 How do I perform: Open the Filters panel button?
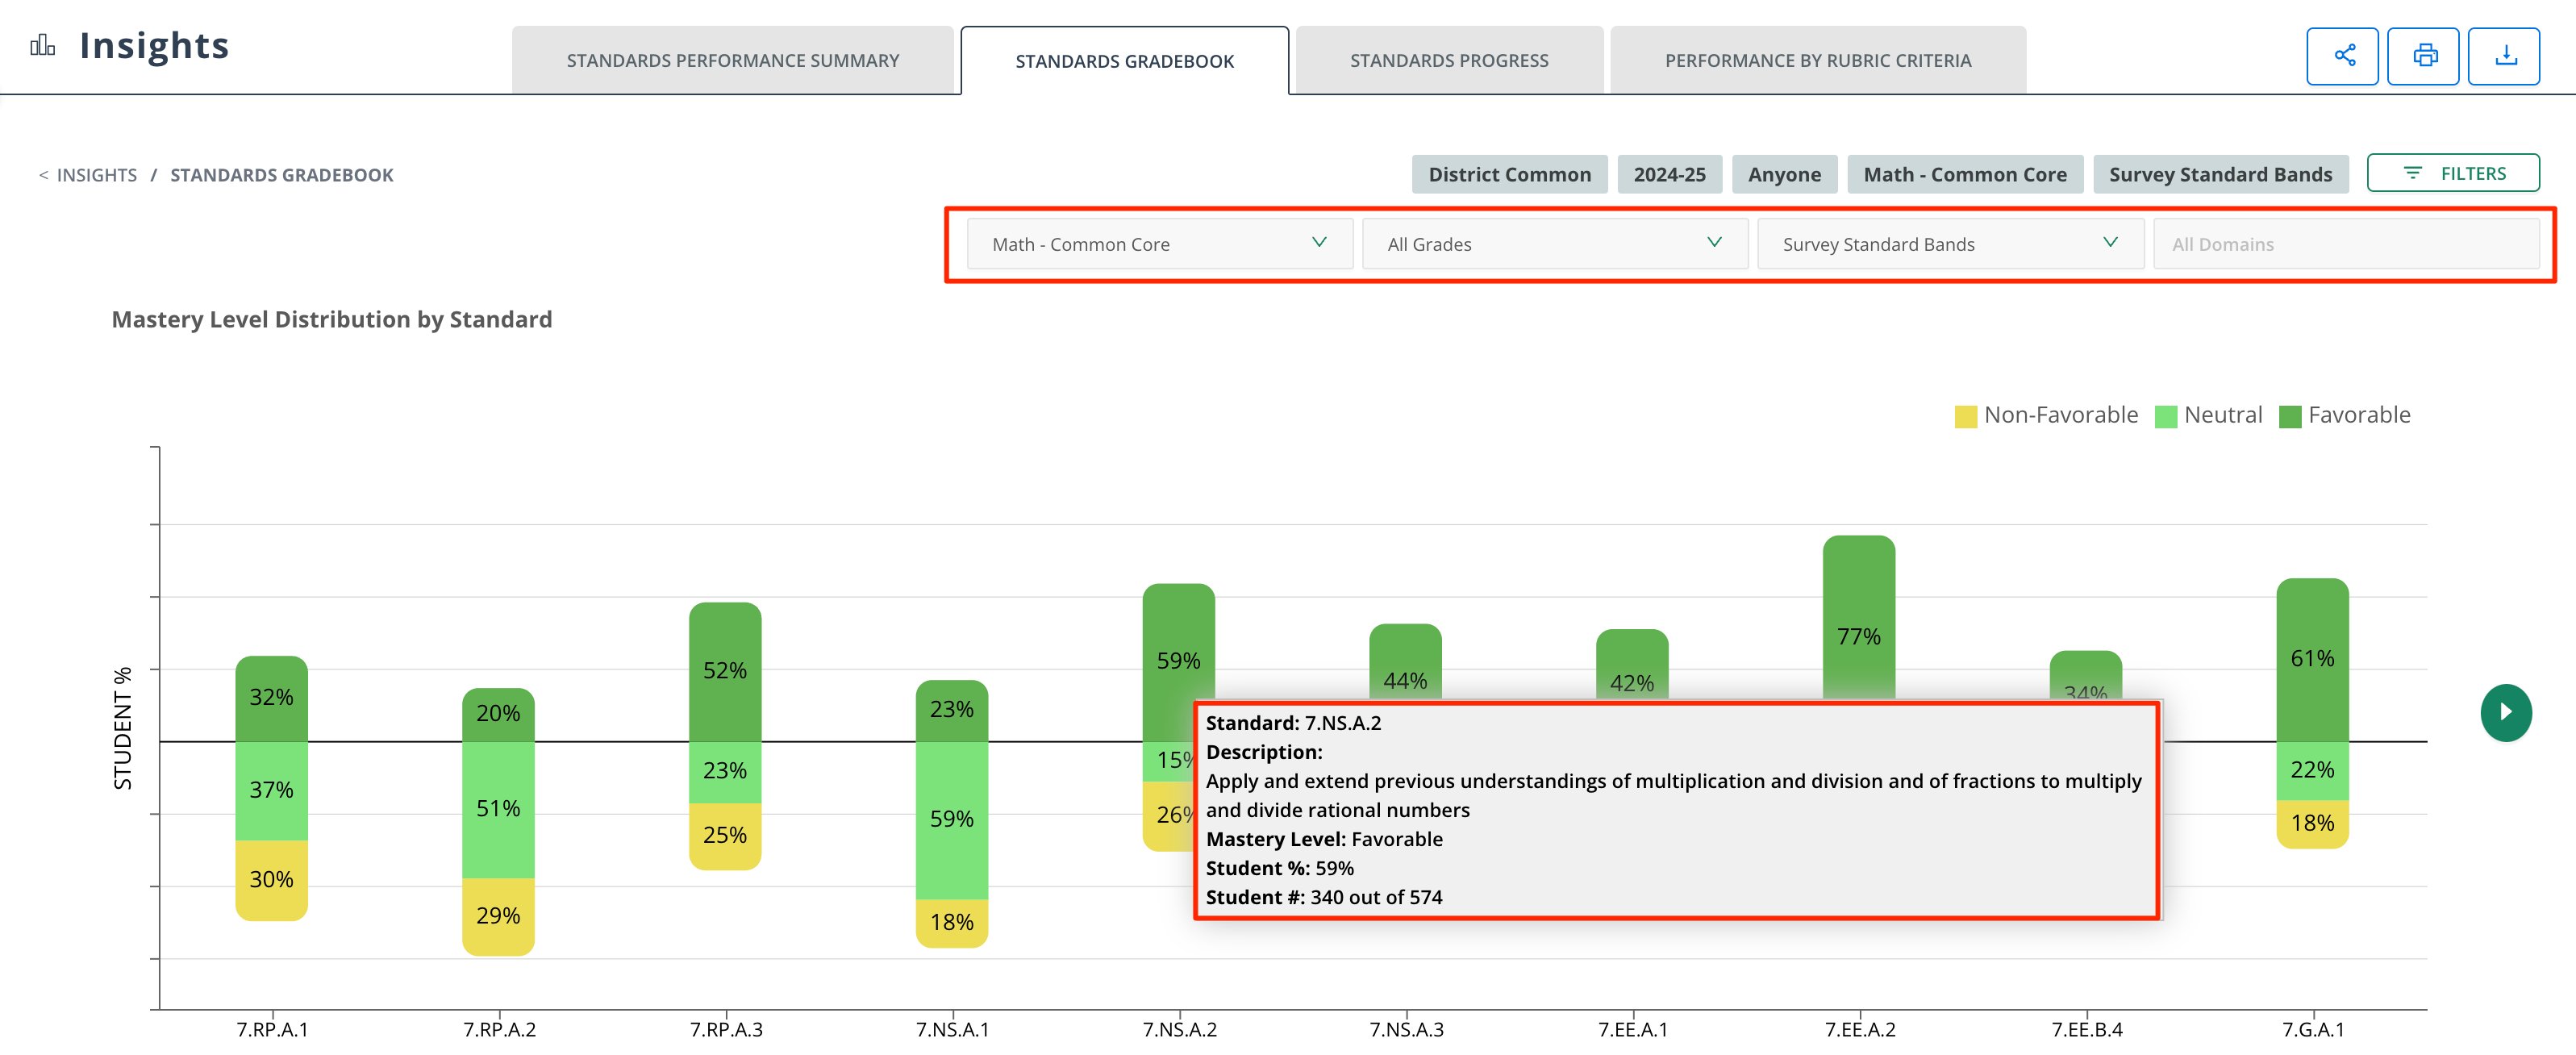point(2453,173)
